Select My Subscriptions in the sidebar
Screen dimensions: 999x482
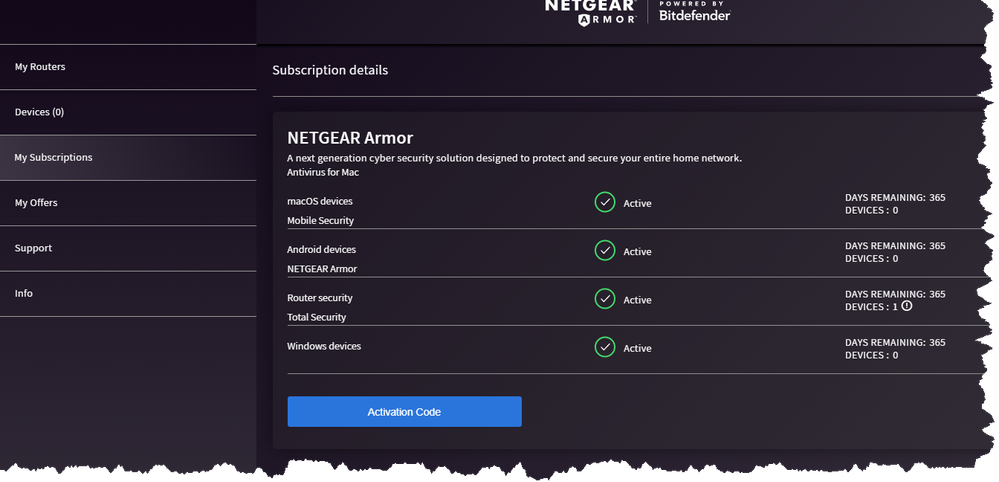pyautogui.click(x=53, y=157)
